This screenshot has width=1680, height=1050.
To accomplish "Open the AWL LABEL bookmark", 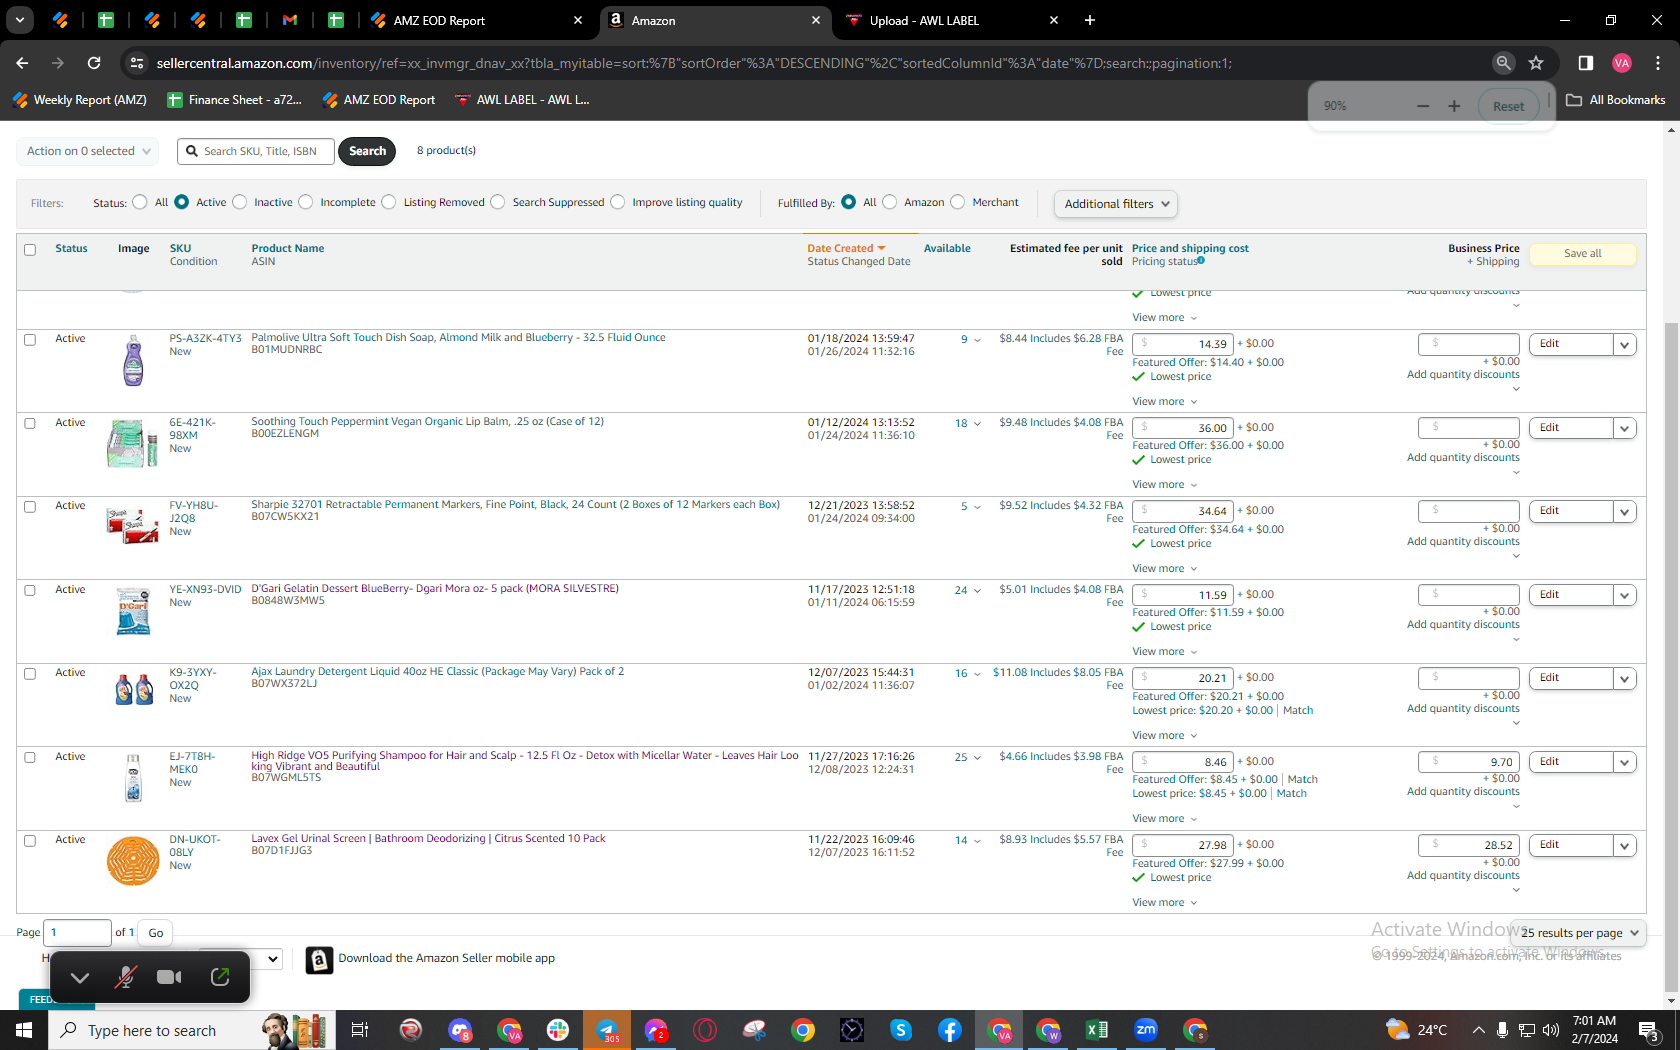I will (x=522, y=100).
